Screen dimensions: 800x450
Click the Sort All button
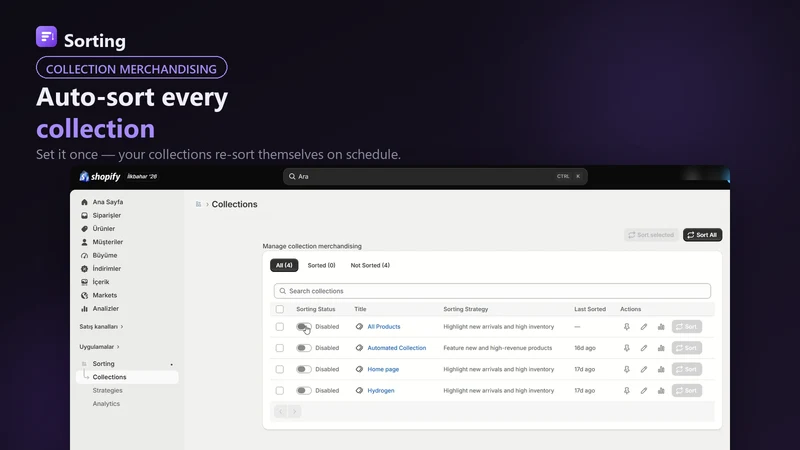coord(703,235)
